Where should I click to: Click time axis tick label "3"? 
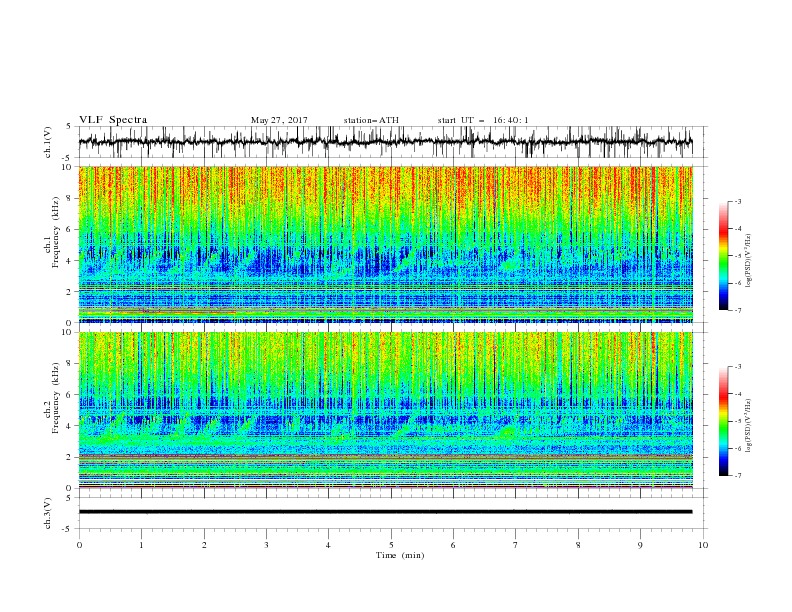coord(266,545)
